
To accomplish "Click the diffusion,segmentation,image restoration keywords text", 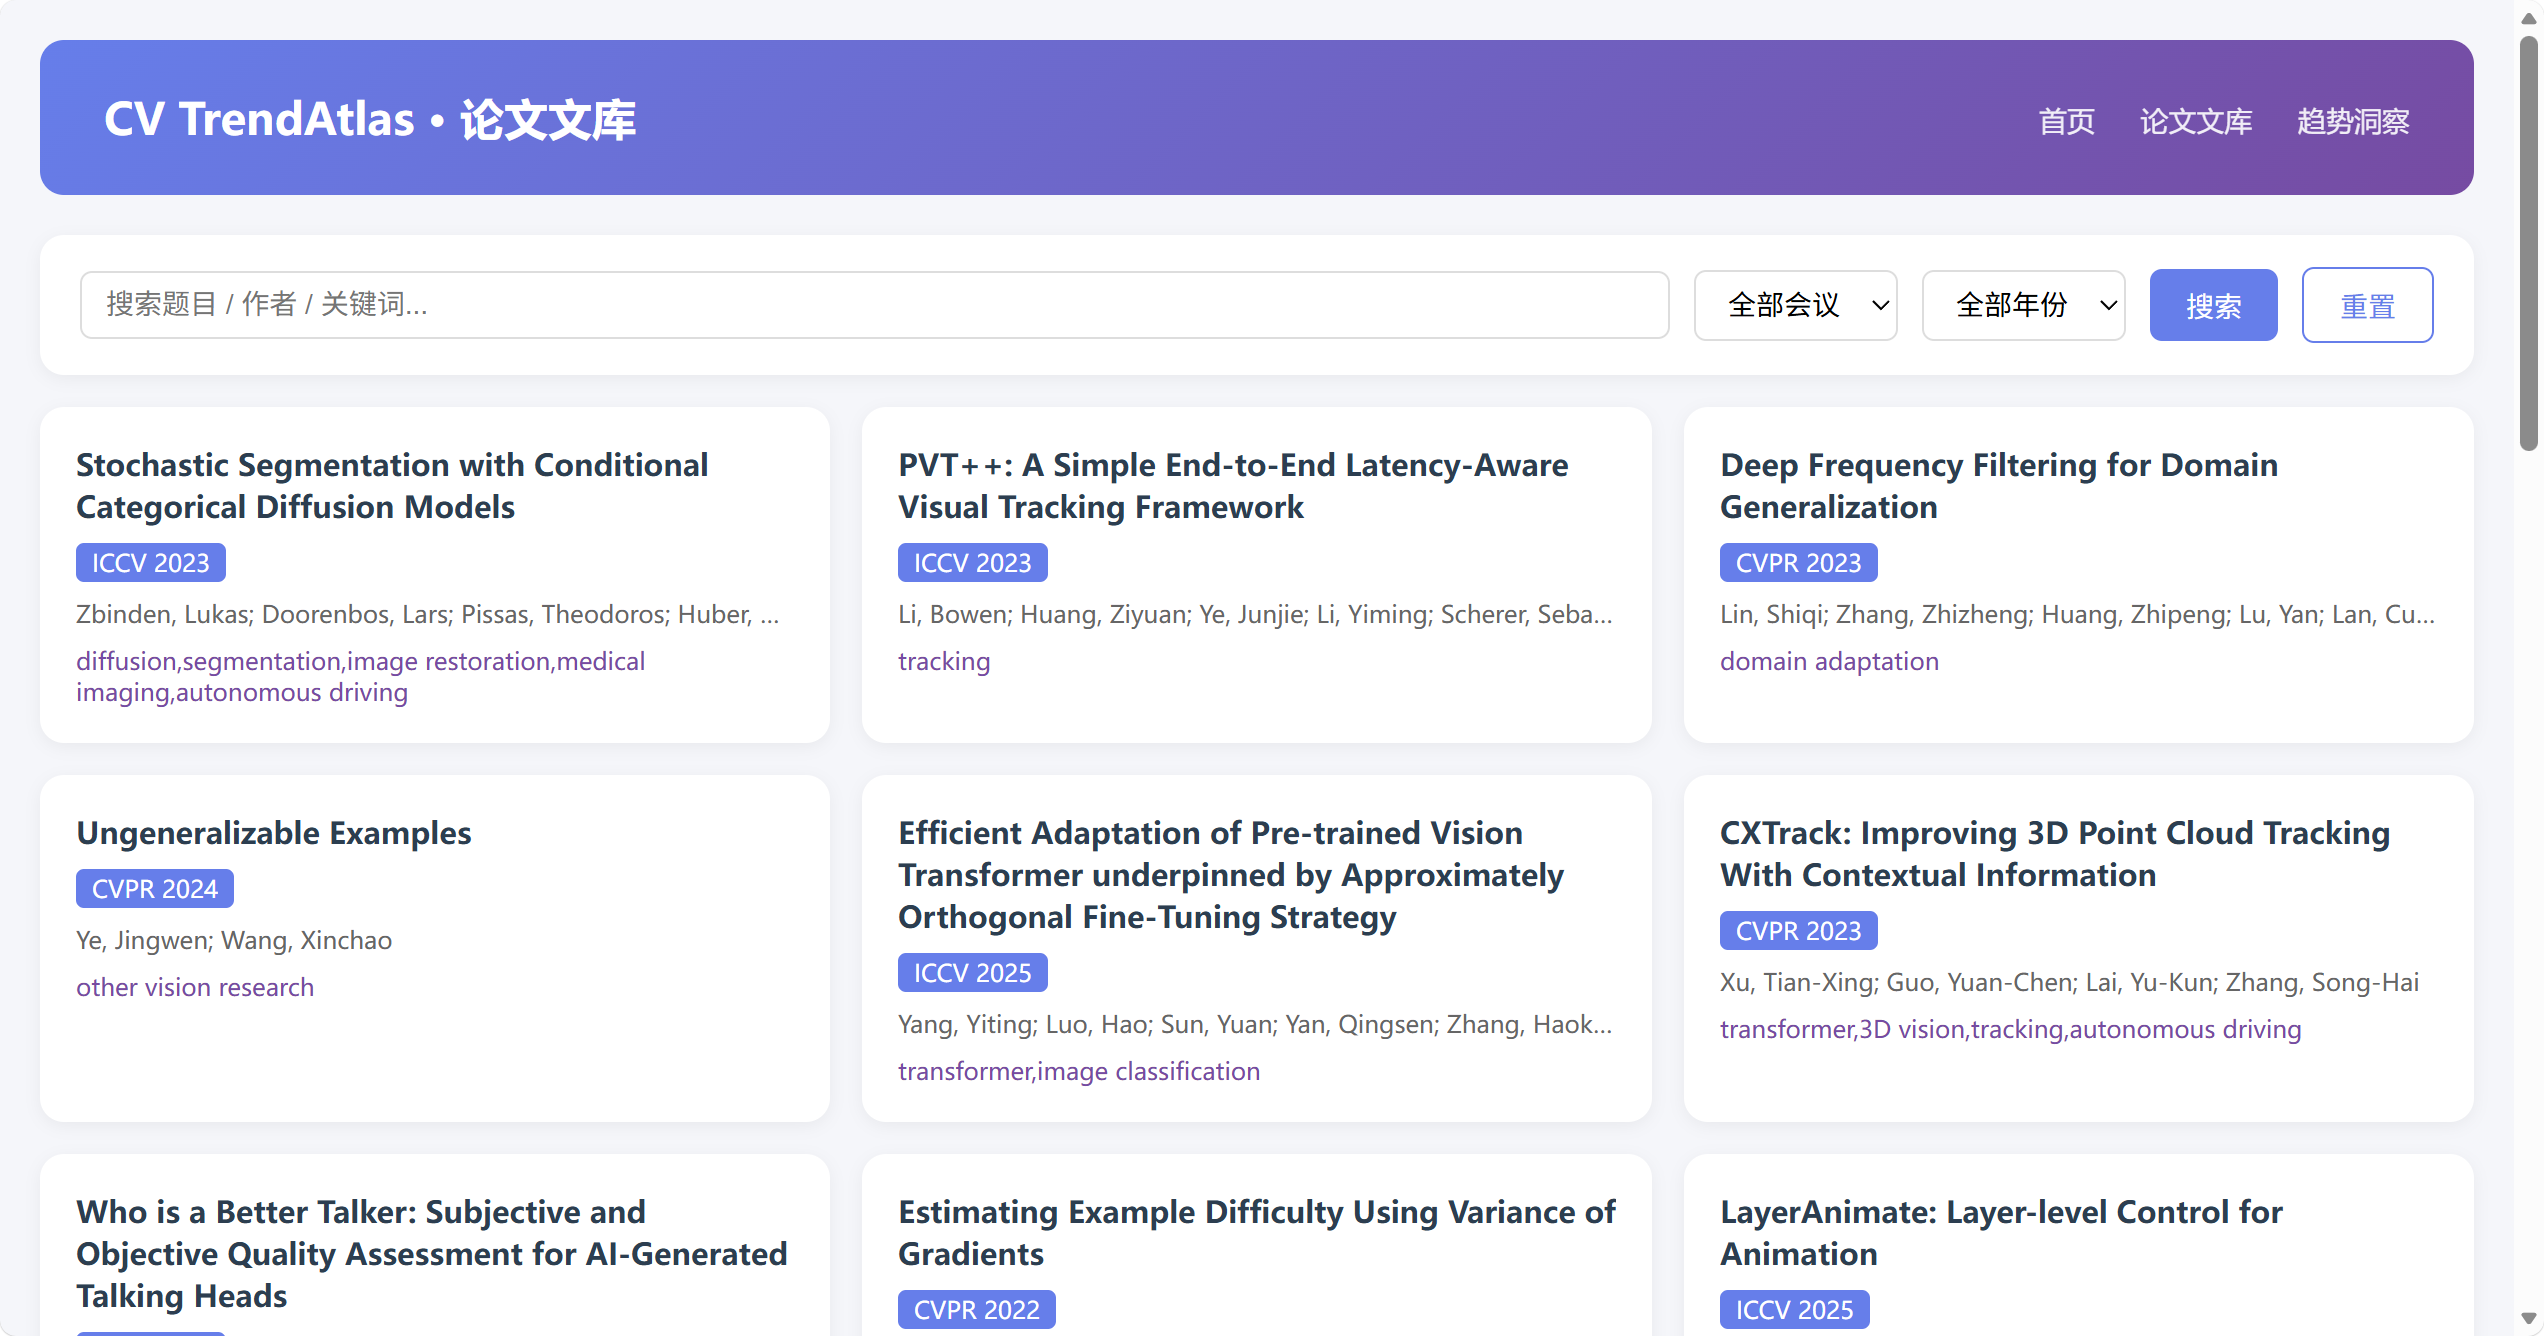I will point(360,677).
